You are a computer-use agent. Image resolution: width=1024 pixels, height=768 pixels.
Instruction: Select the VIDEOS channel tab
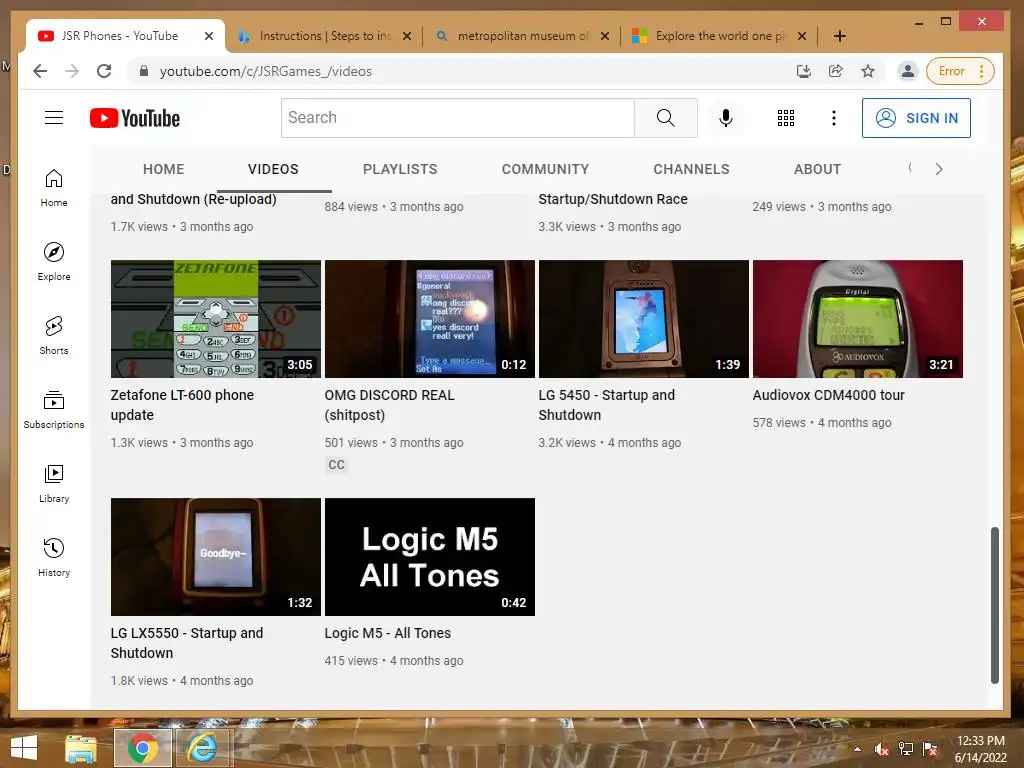point(273,169)
